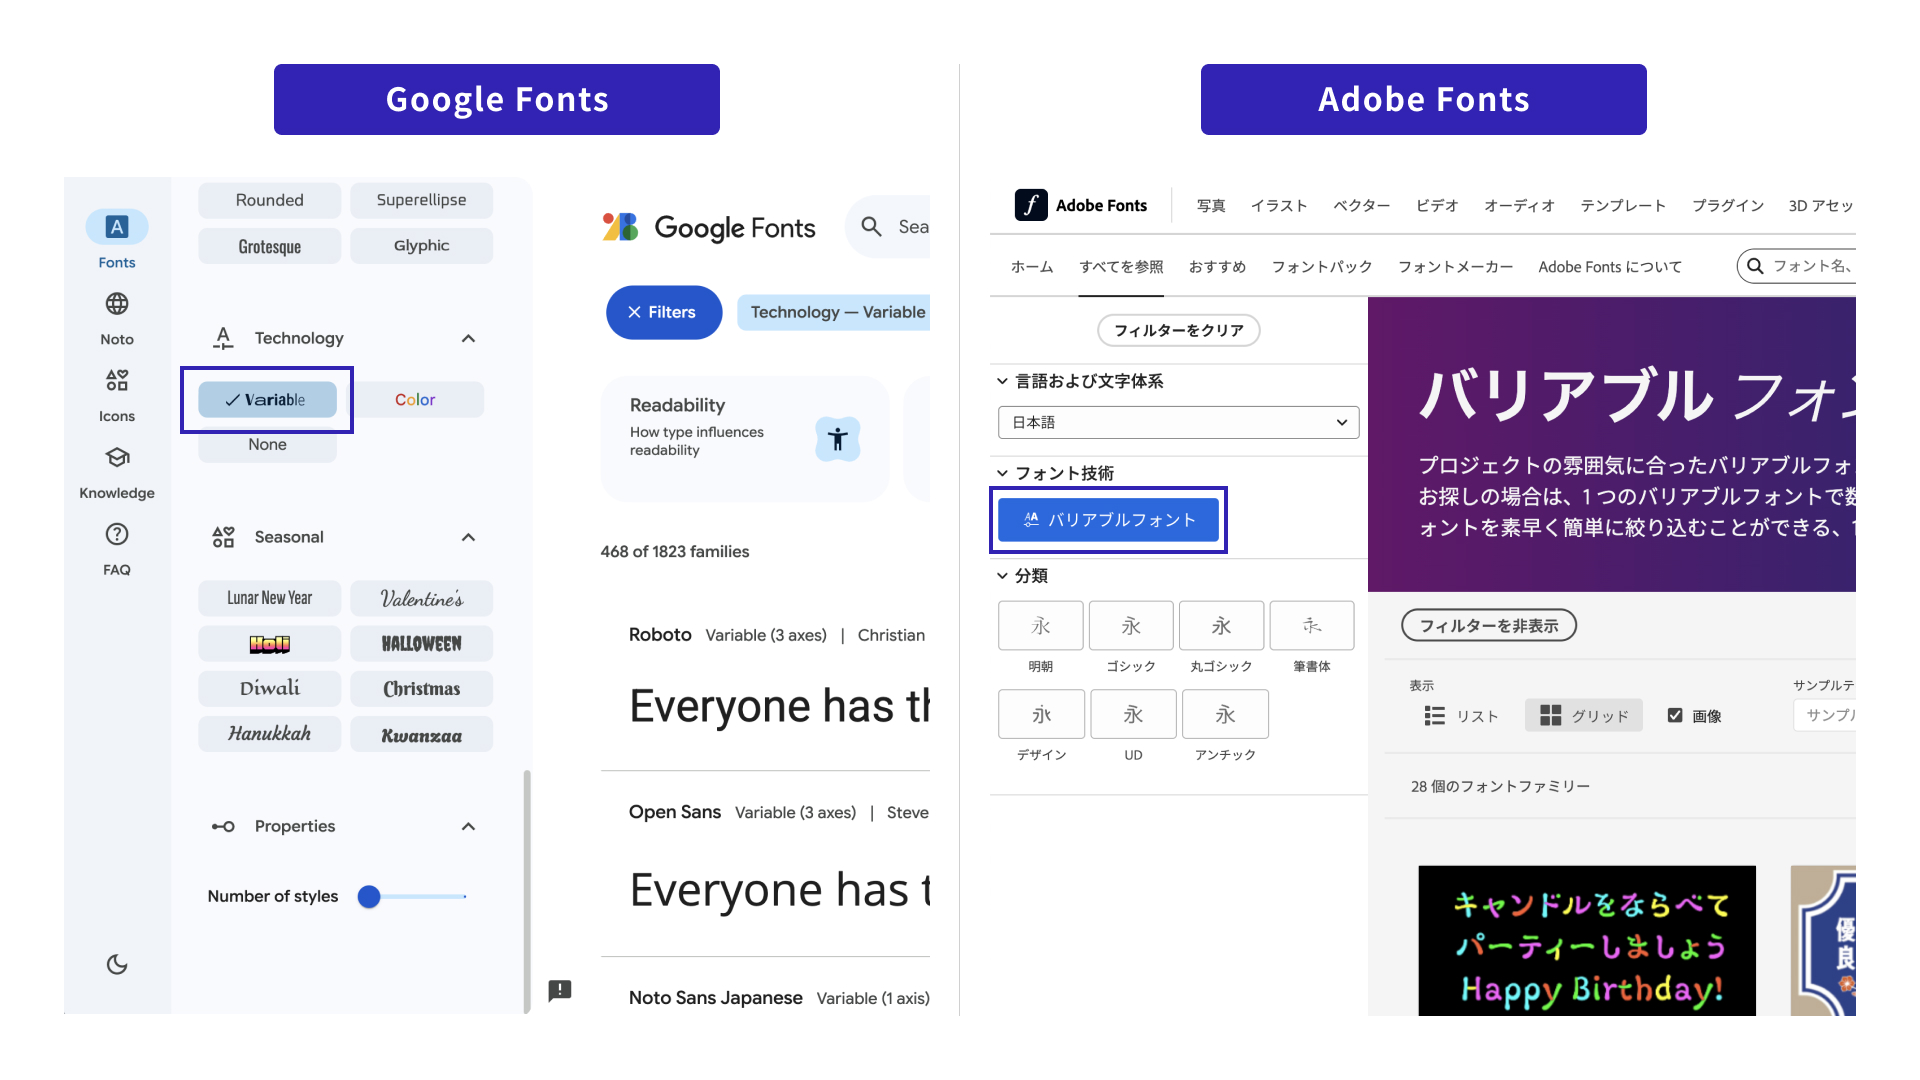Image resolution: width=1920 pixels, height=1080 pixels.
Task: Toggle the Variable technology chip
Action: [267, 400]
